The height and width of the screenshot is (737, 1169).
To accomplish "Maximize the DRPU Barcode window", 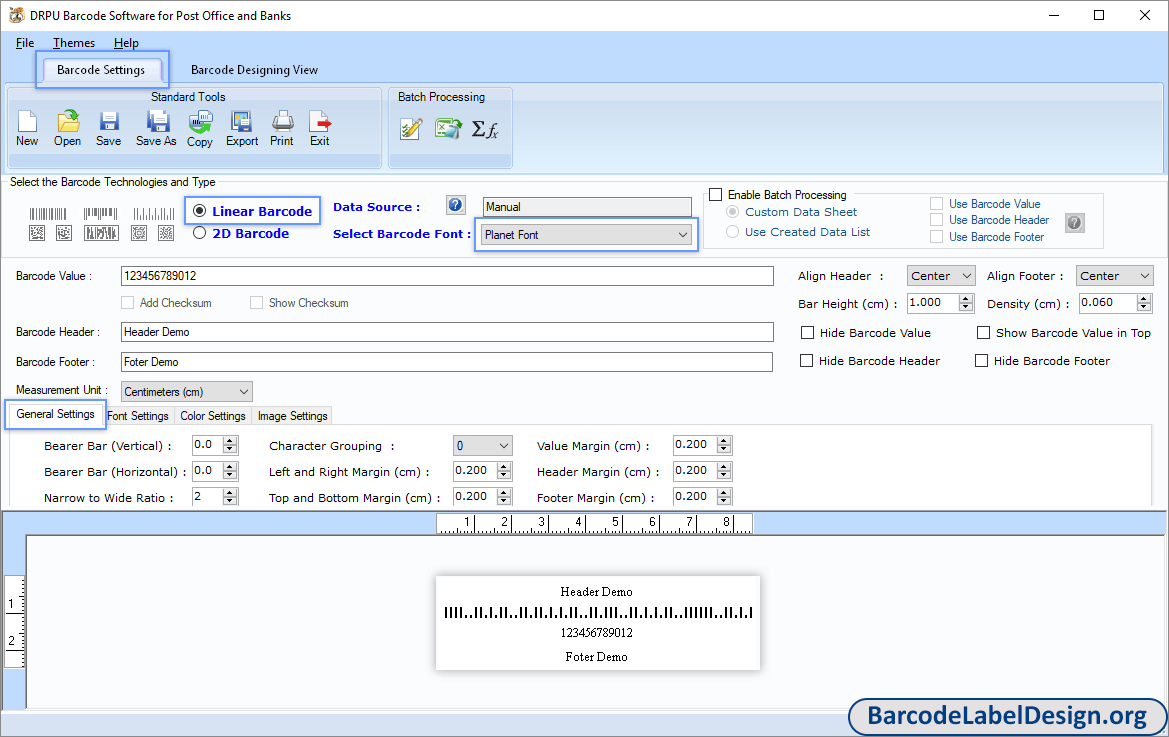I will [1099, 15].
